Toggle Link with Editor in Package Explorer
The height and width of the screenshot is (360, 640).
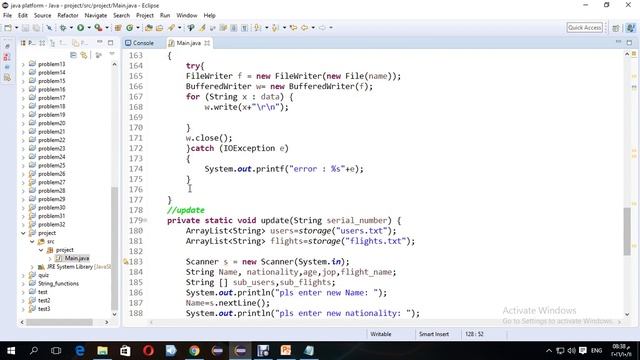tap(84, 55)
